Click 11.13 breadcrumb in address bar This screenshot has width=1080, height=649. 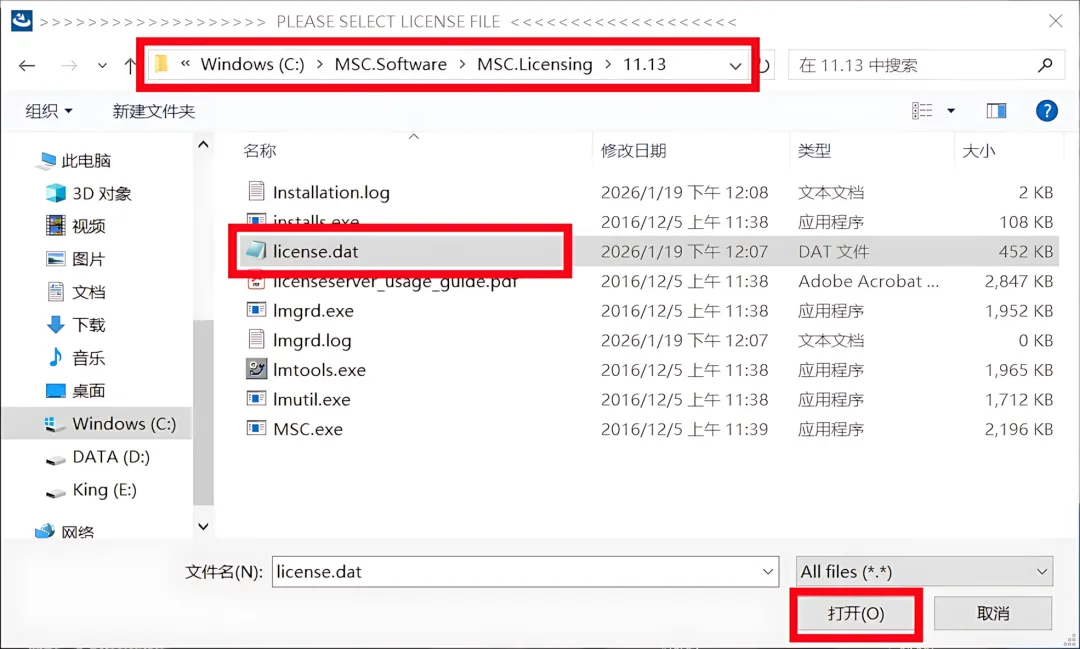point(645,65)
